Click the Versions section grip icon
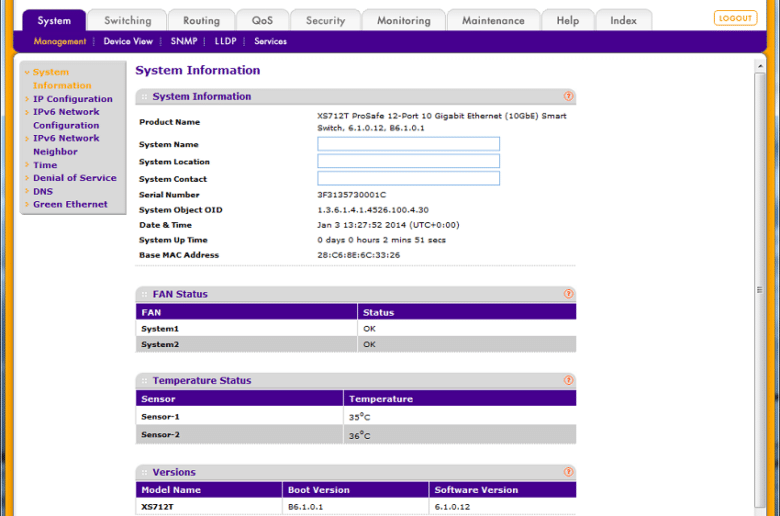780x516 pixels. (144, 472)
